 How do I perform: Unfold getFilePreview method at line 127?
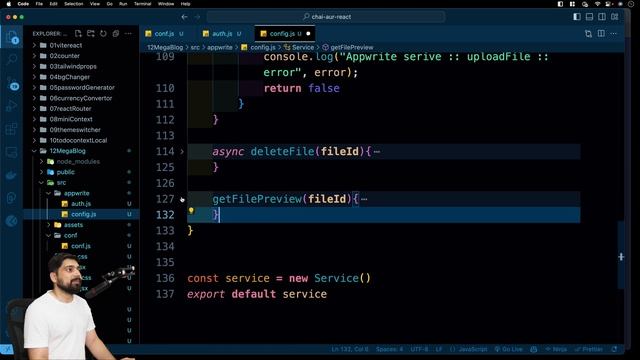(182, 199)
